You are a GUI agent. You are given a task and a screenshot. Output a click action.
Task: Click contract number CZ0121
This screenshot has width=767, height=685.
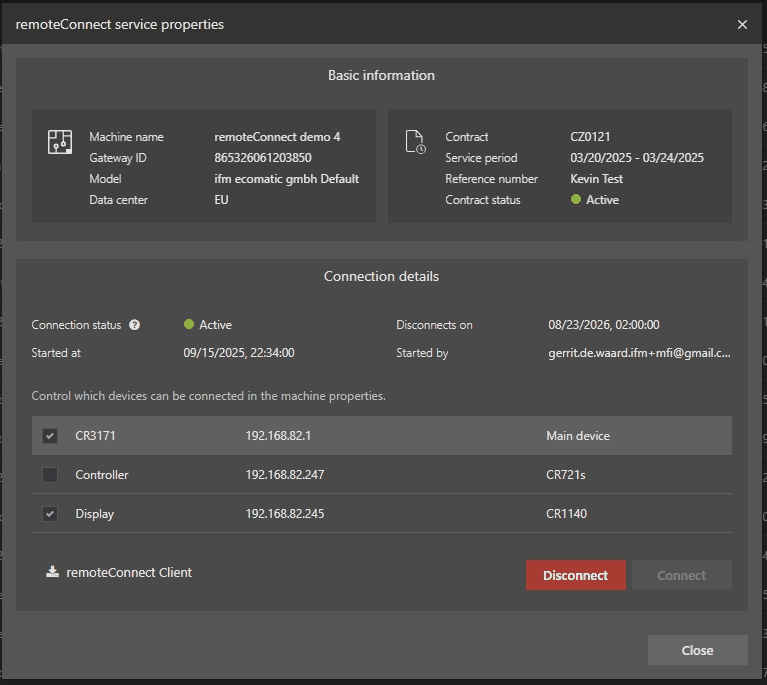point(590,137)
